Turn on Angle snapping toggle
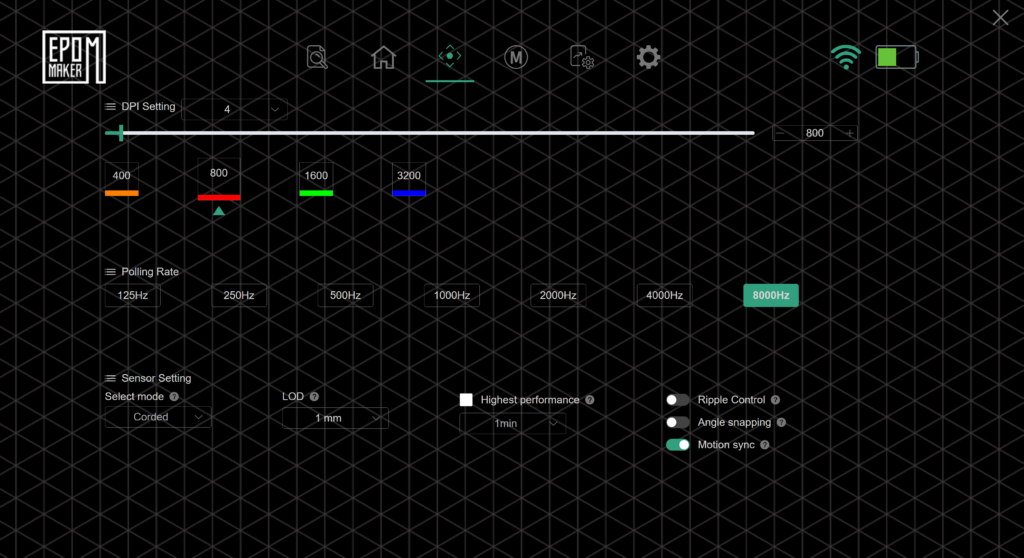The height and width of the screenshot is (558, 1024). pyautogui.click(x=678, y=422)
